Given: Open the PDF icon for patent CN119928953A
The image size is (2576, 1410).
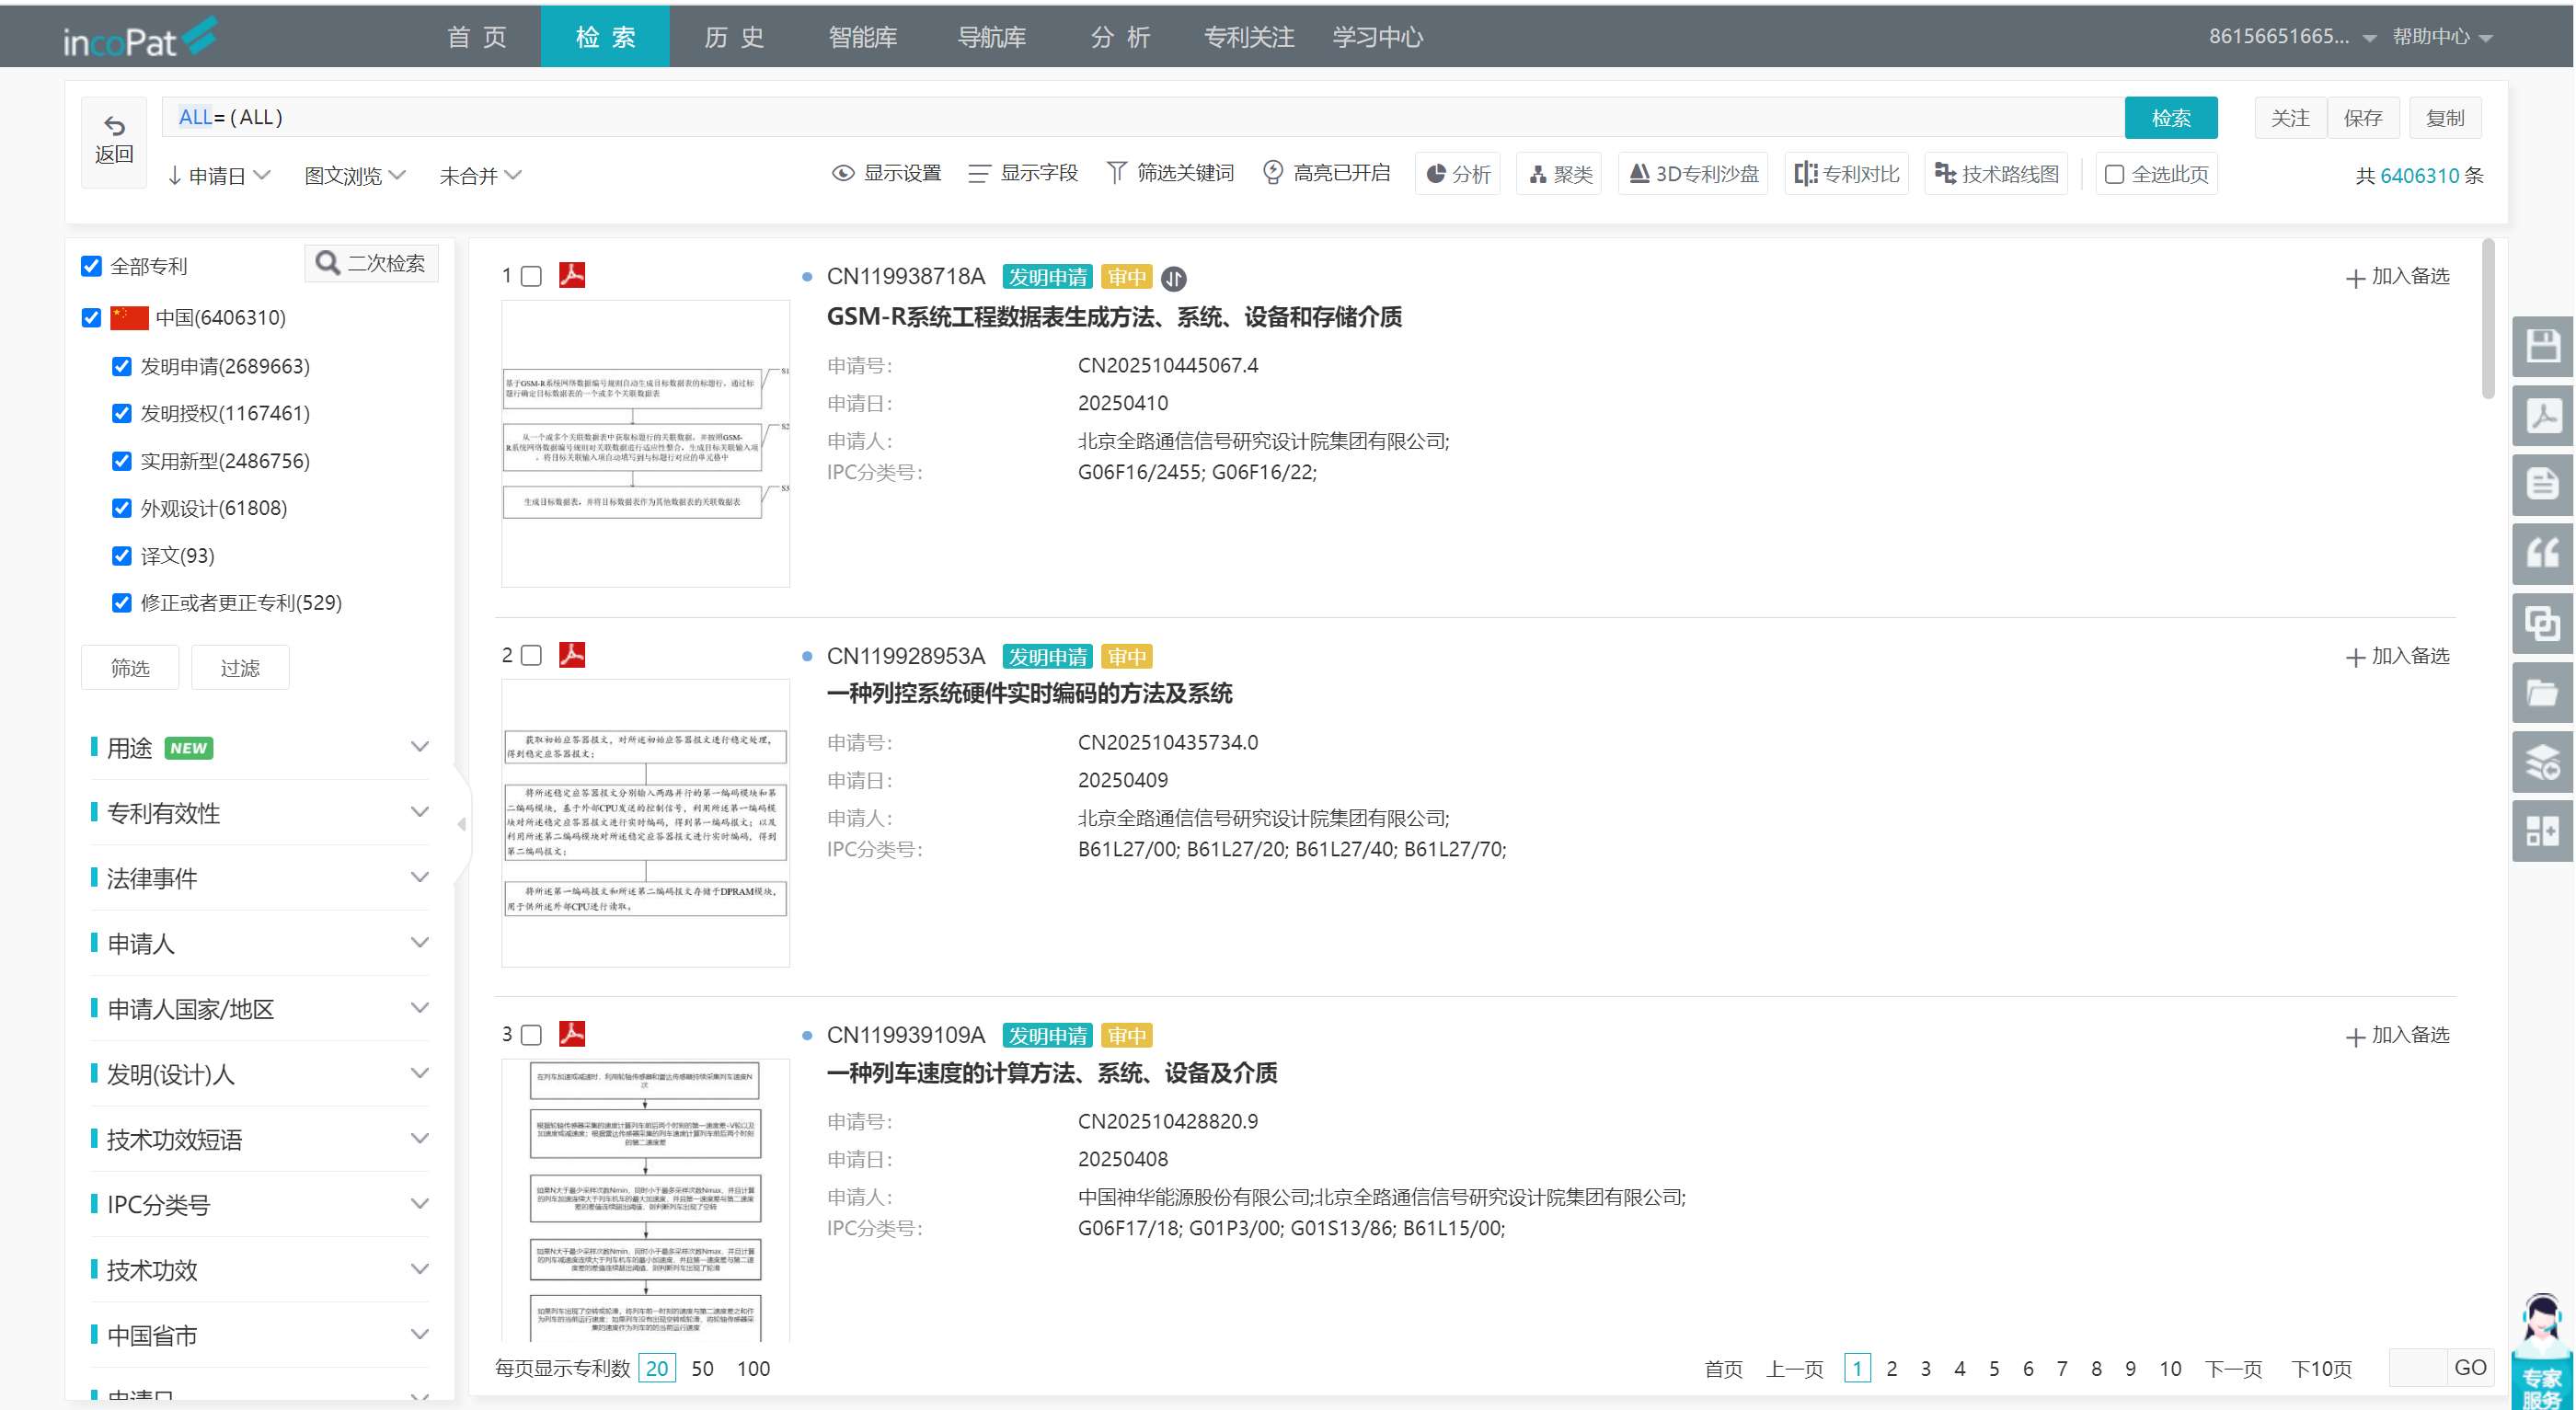Looking at the screenshot, I should 572,655.
